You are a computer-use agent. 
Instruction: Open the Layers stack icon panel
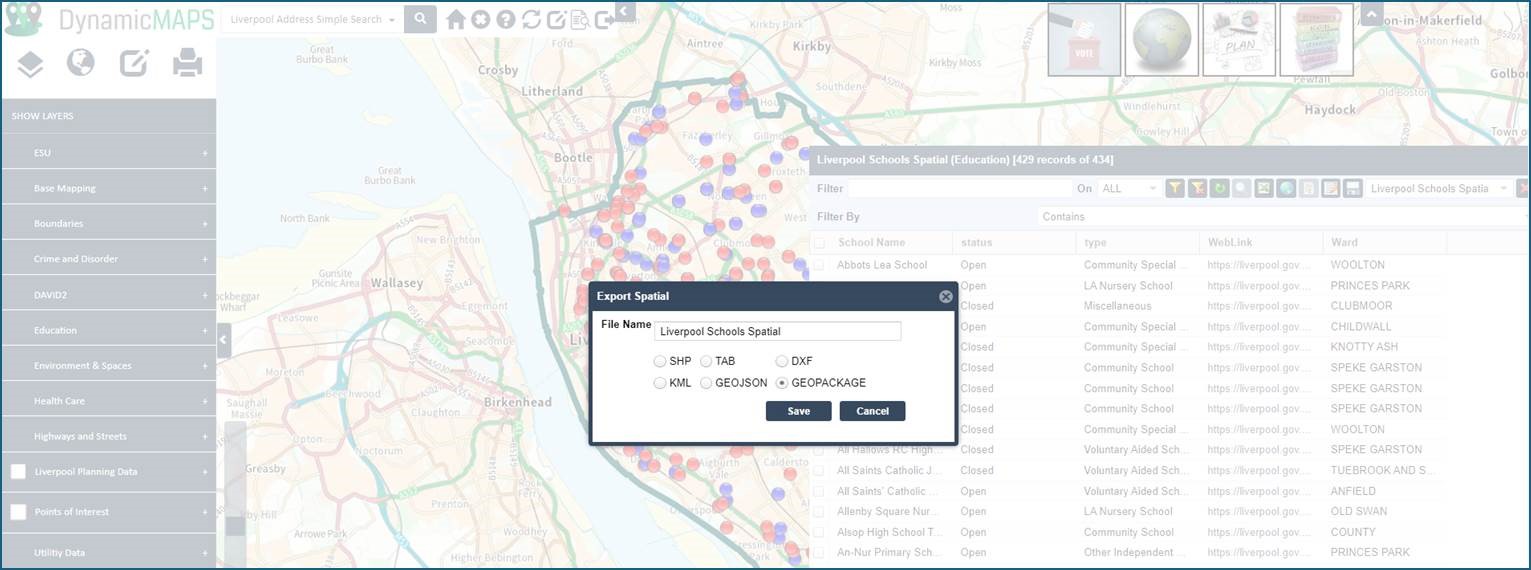[30, 64]
